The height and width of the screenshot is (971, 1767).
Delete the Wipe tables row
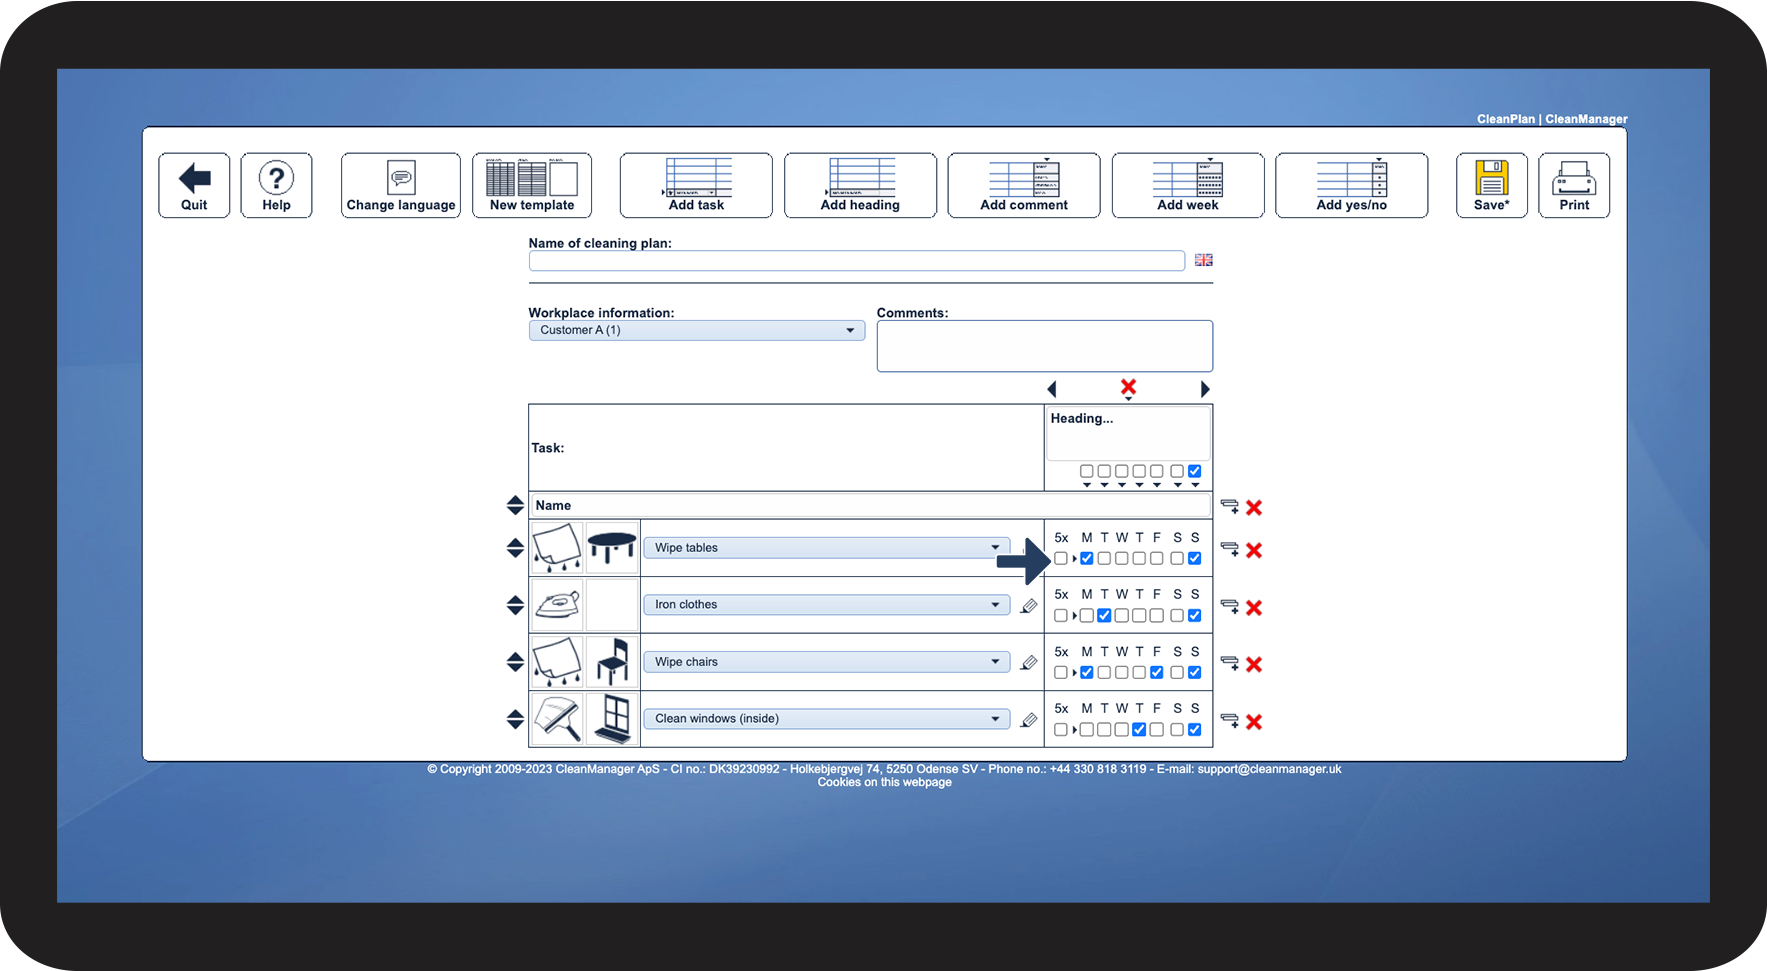pos(1254,550)
